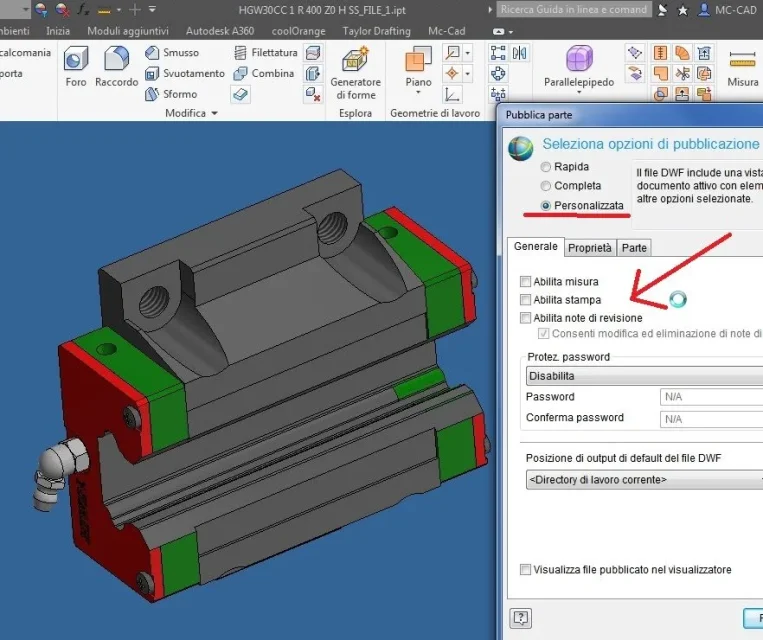Click the Ricerca Guida in linea search field

click(x=574, y=10)
